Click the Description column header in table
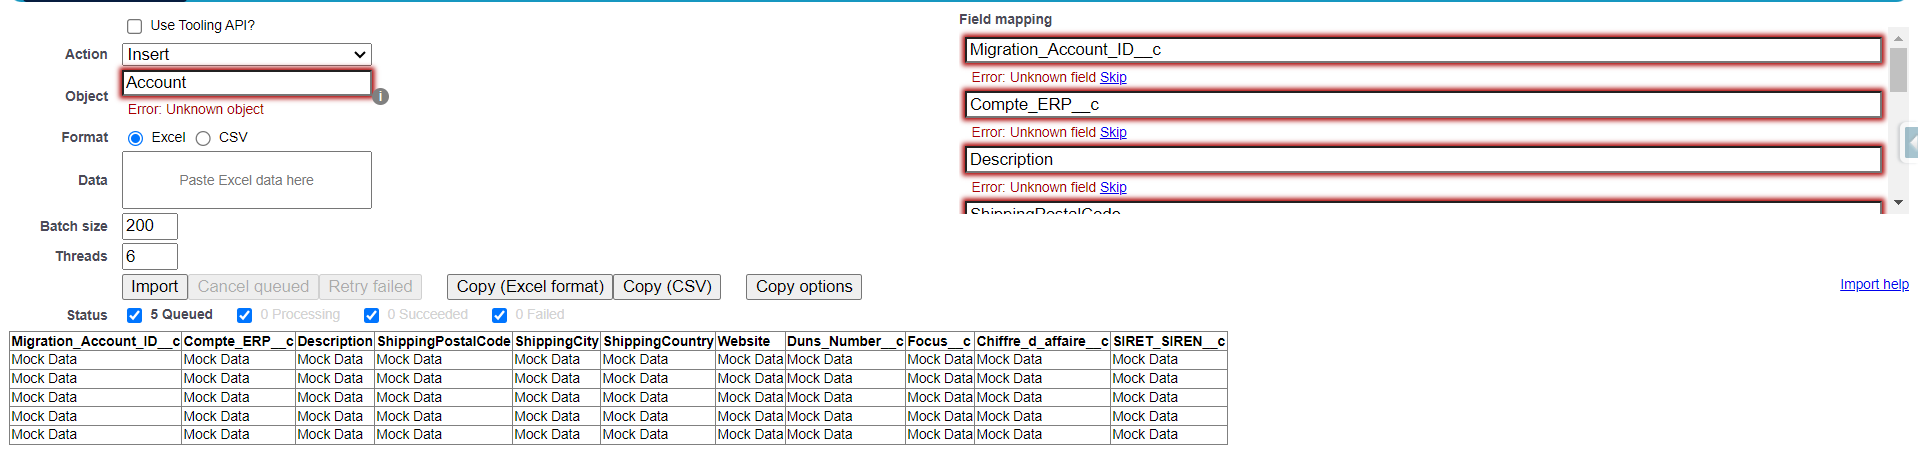Viewport: 1918px width, 449px height. [x=335, y=341]
